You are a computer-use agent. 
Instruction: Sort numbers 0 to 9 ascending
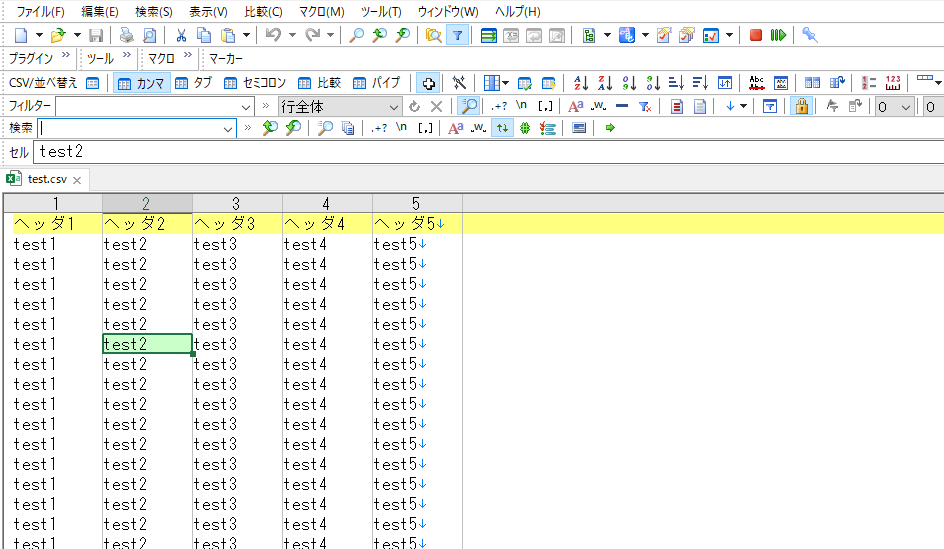[629, 82]
